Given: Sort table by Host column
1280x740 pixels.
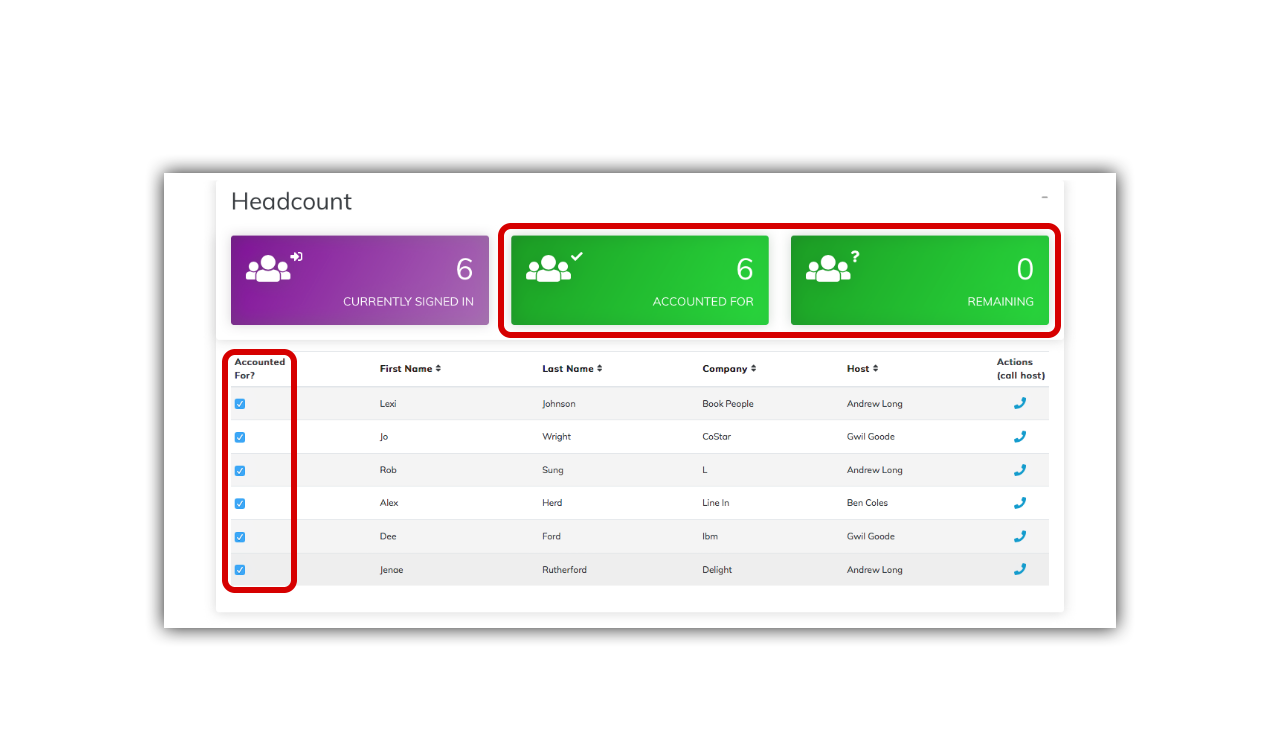Looking at the screenshot, I should pos(862,369).
